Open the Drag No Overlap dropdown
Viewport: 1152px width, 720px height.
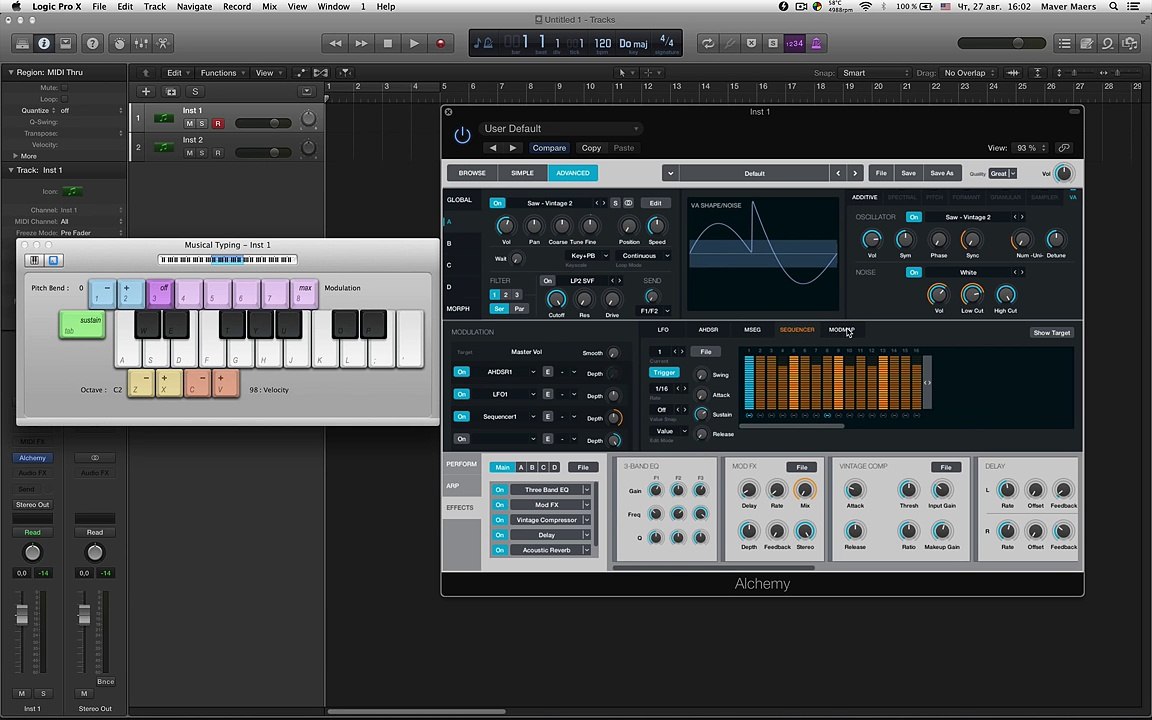coord(969,73)
